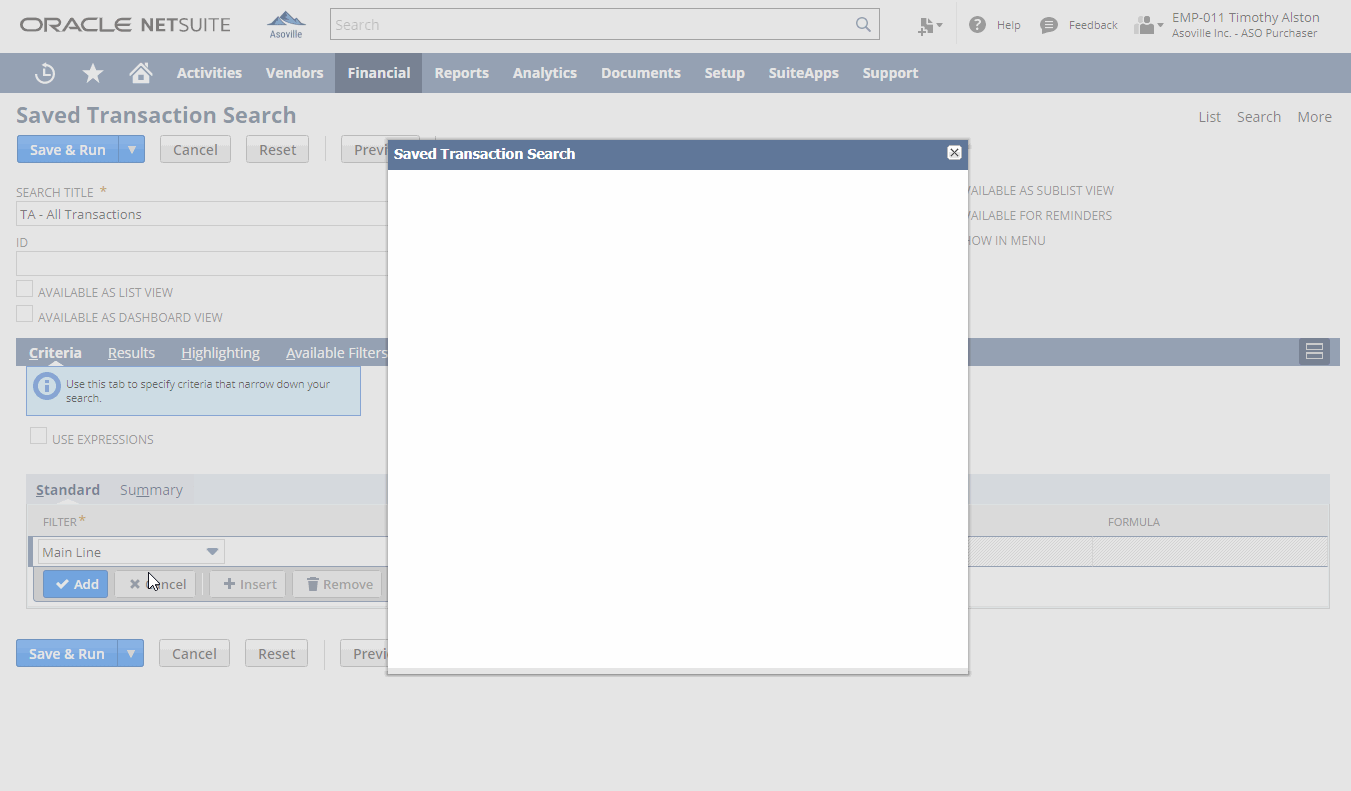Open the SuiteApps menu
This screenshot has height=791, width=1351.
pos(803,73)
